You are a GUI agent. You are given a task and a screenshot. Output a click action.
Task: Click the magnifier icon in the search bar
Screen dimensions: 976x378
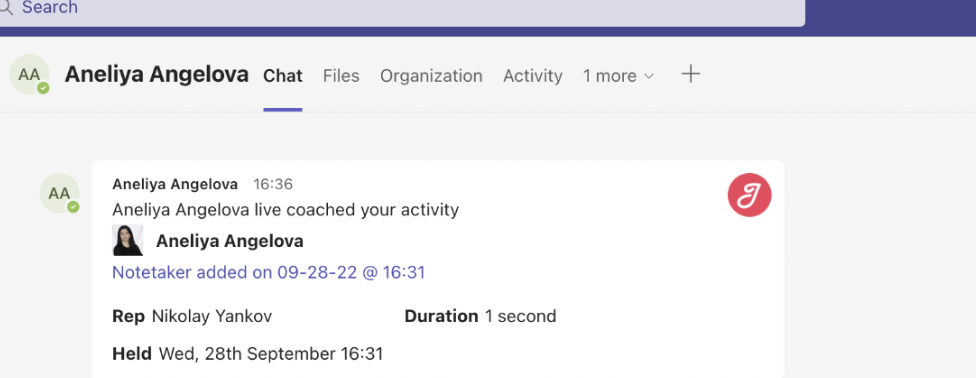5,7
